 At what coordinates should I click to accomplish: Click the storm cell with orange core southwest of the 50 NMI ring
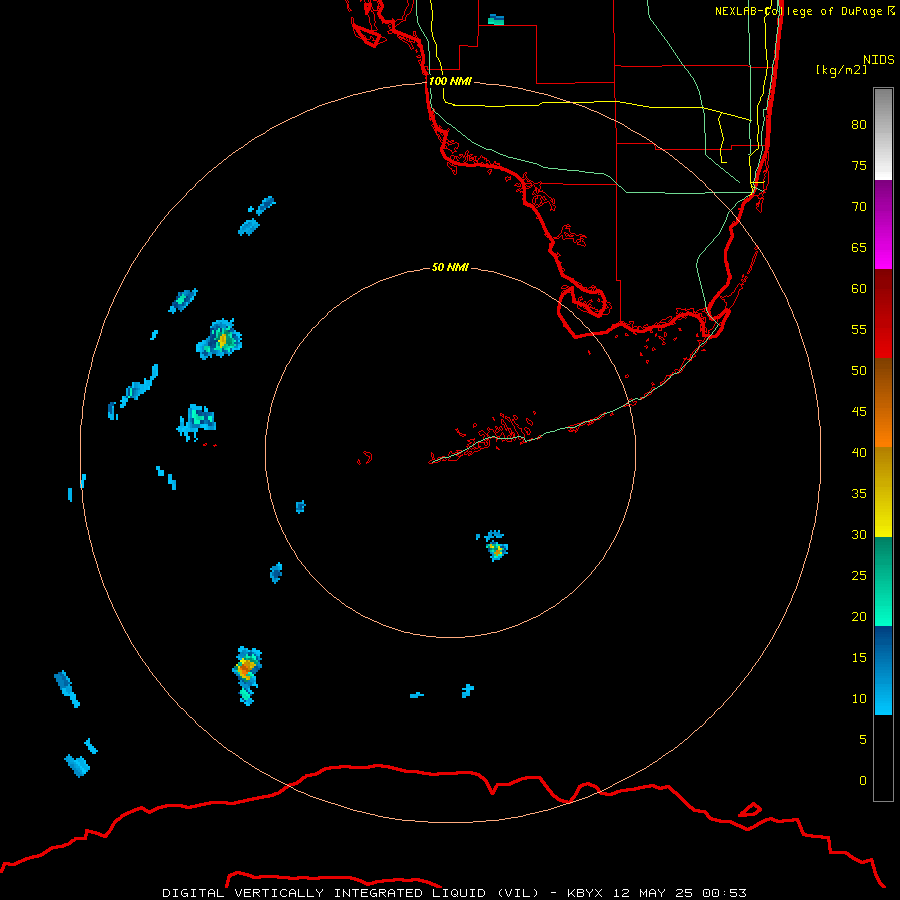(x=247, y=675)
